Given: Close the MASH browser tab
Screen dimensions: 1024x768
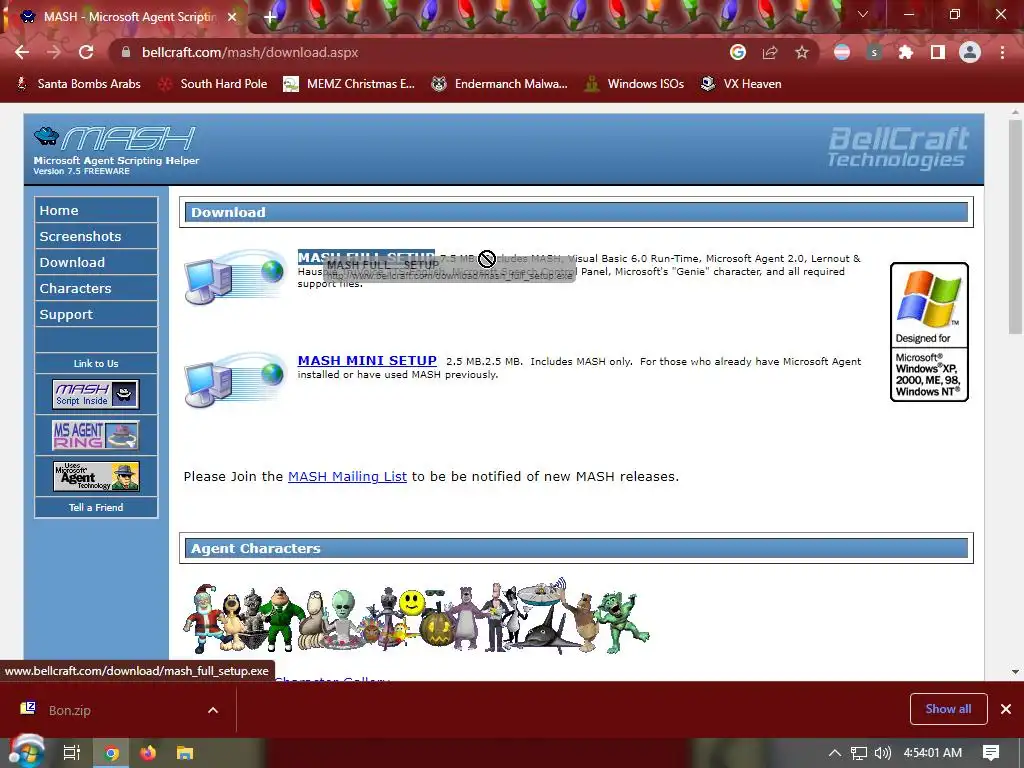Looking at the screenshot, I should [x=232, y=17].
